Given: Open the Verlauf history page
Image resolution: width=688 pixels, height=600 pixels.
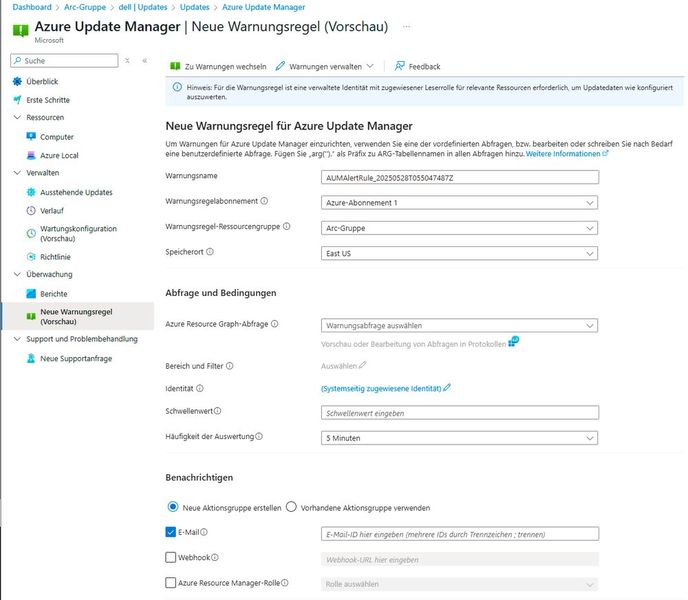Looking at the screenshot, I should tap(52, 211).
